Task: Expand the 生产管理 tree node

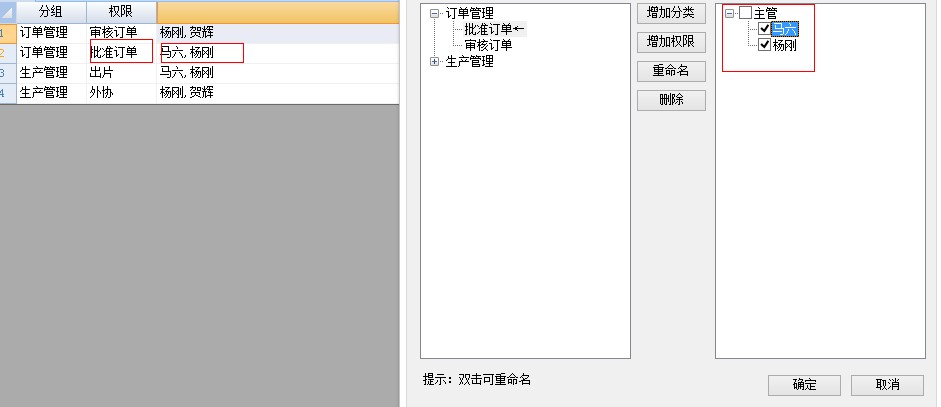Action: point(435,62)
